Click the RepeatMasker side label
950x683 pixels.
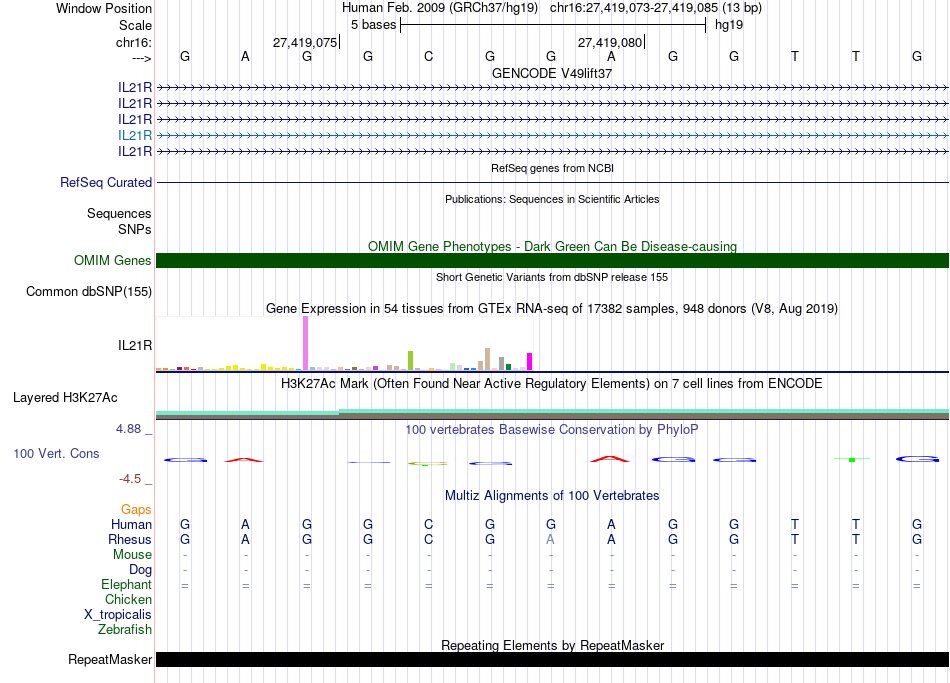(x=110, y=659)
